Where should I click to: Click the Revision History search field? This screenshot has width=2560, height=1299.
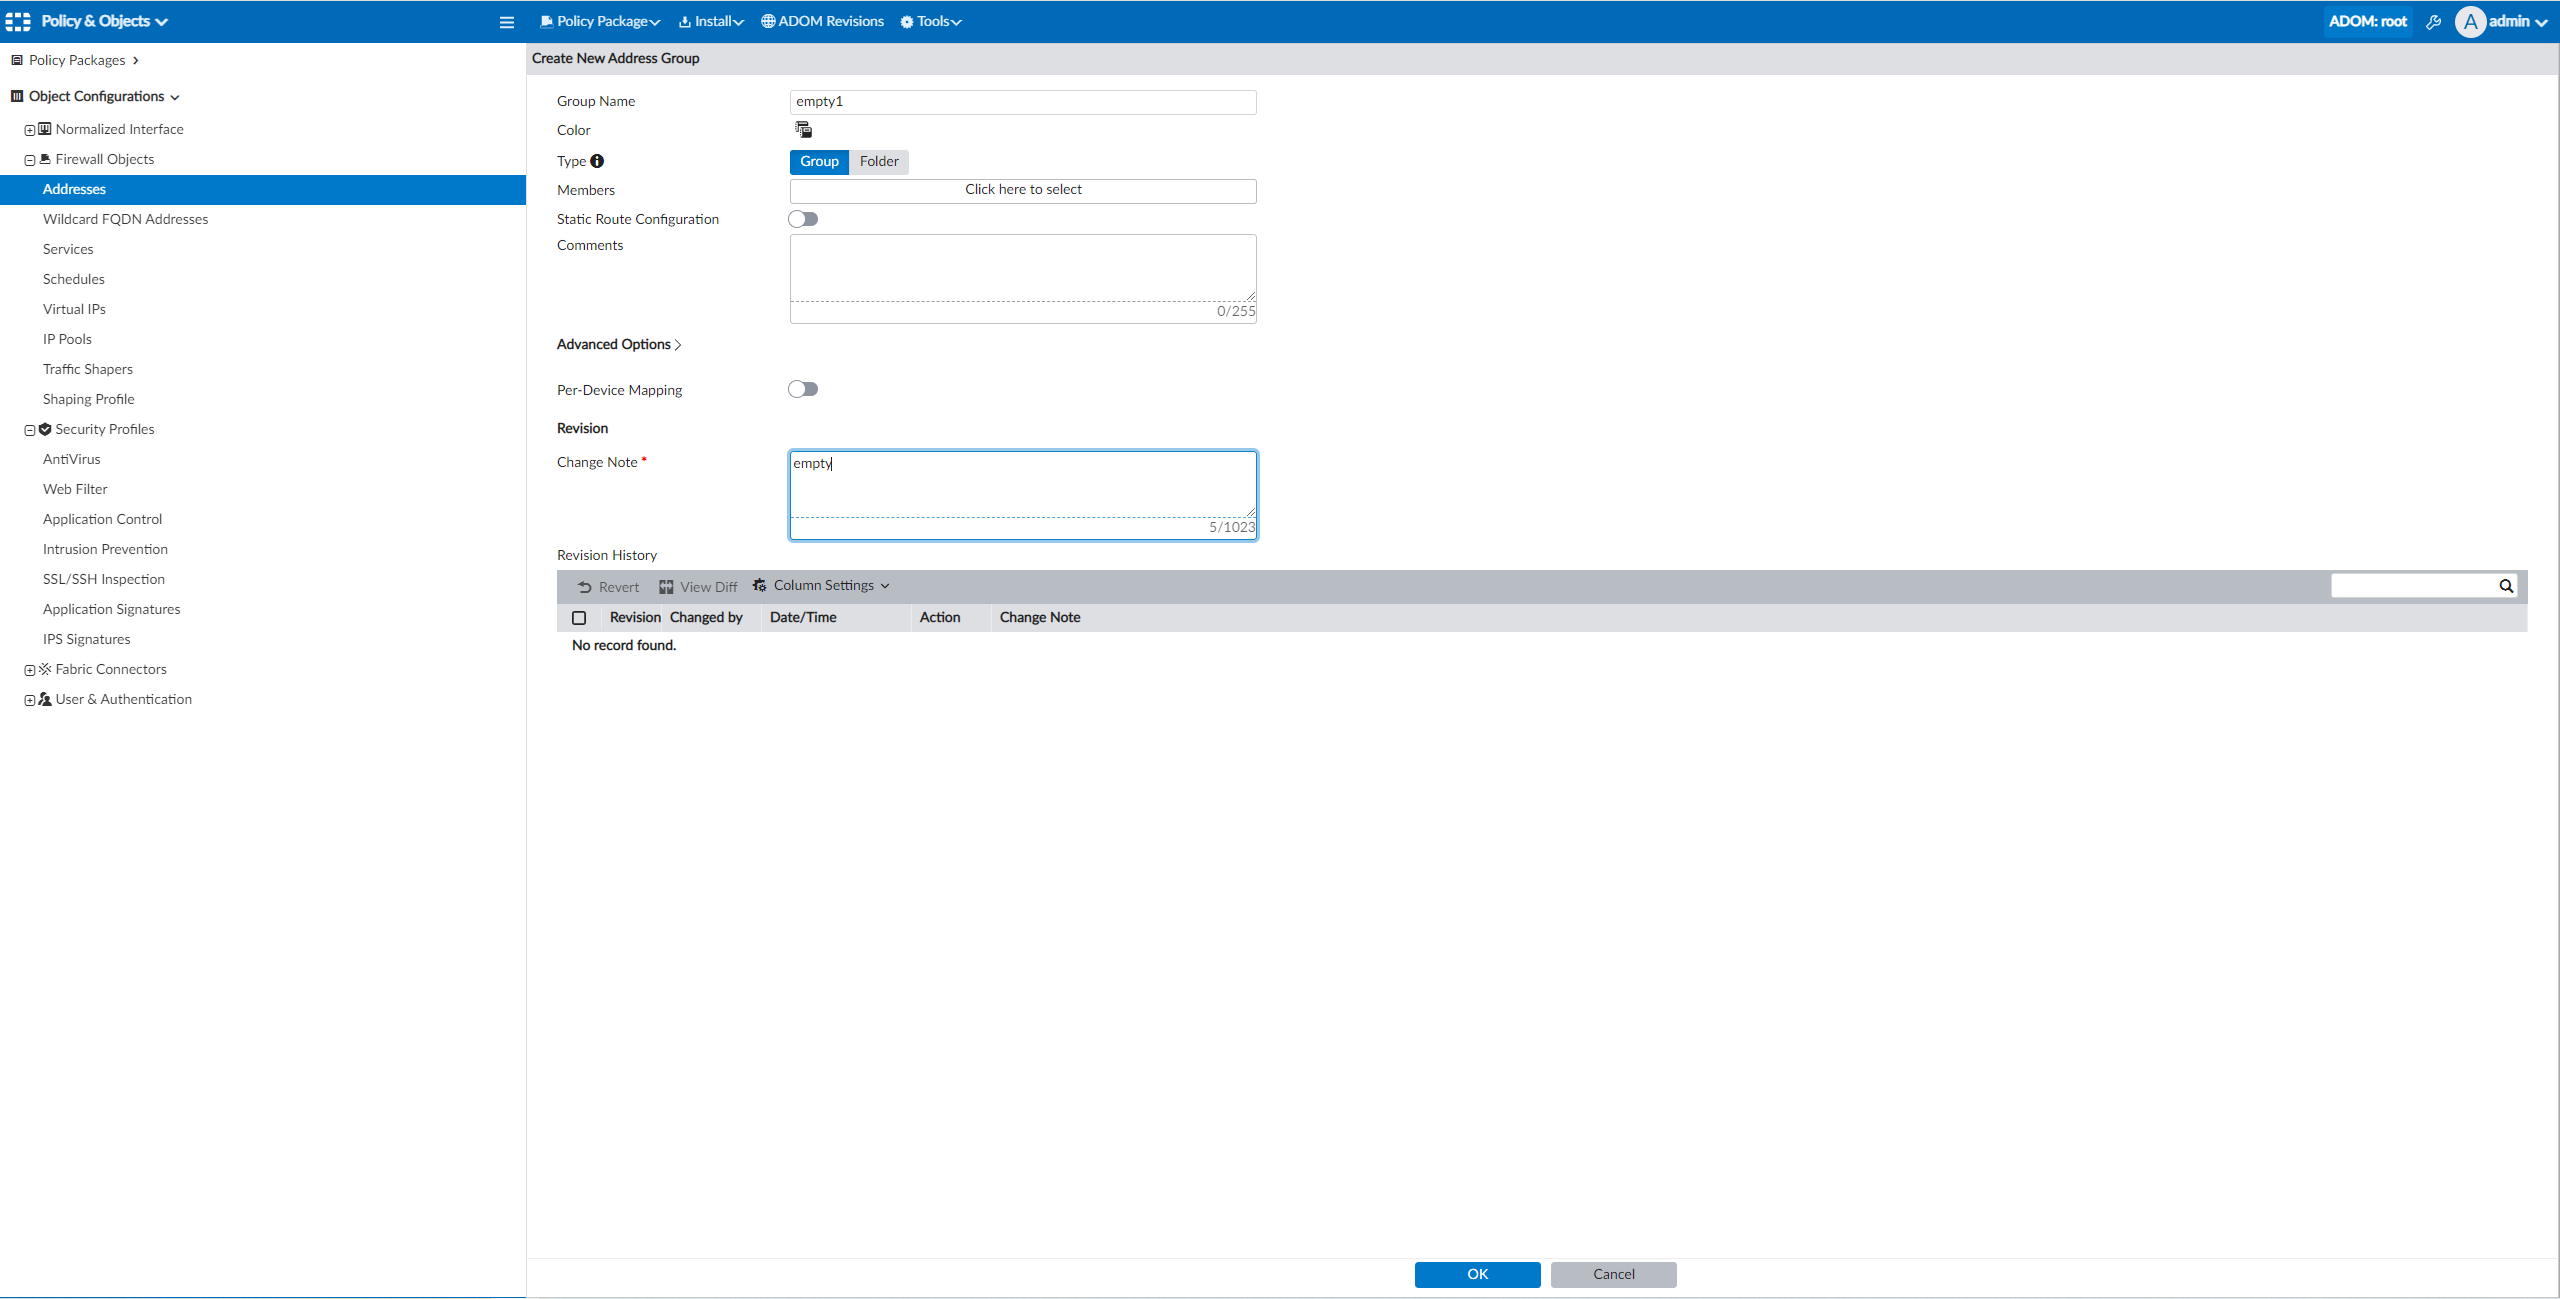tap(2420, 585)
